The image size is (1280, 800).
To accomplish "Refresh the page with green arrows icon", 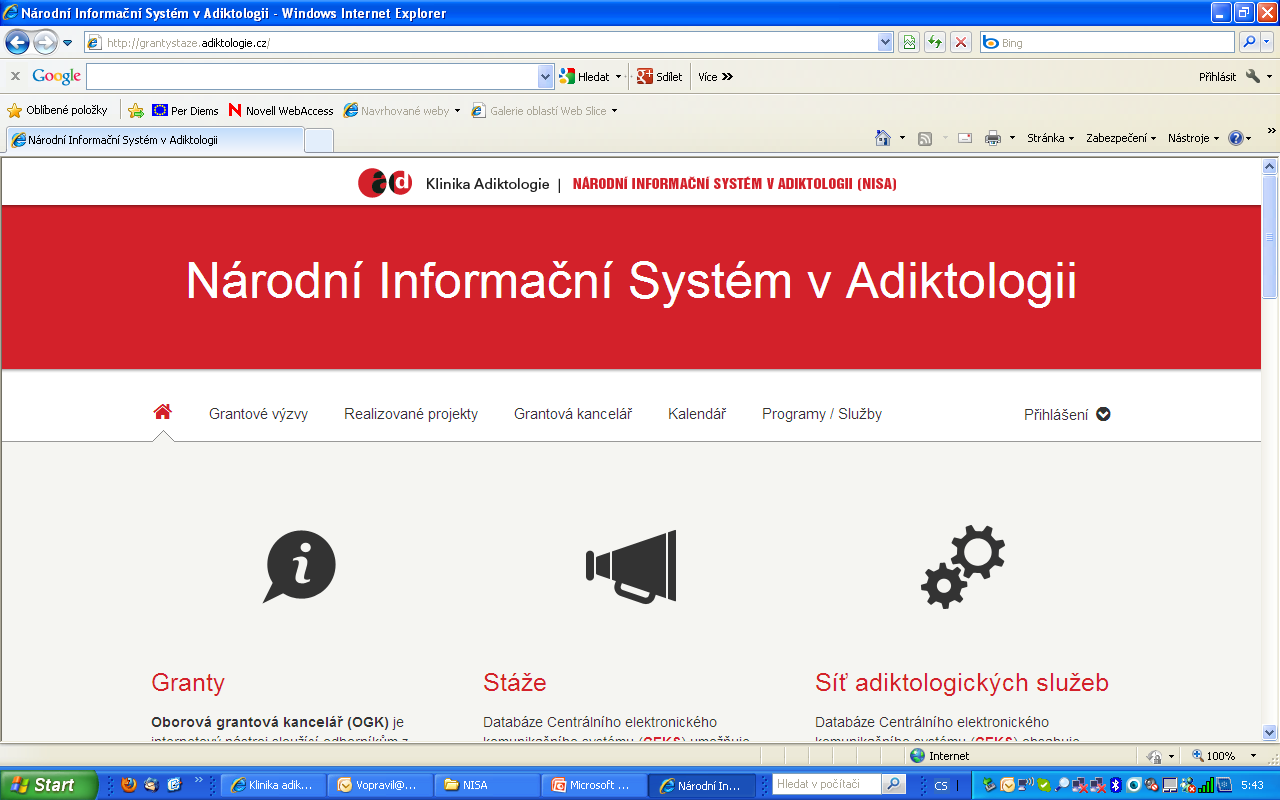I will tap(935, 42).
